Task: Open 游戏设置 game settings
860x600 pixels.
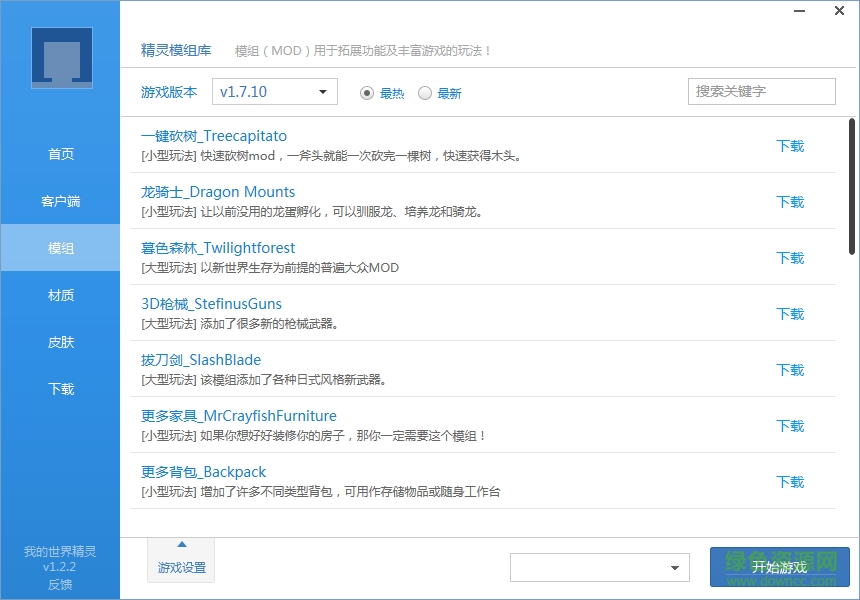Action: pos(180,566)
